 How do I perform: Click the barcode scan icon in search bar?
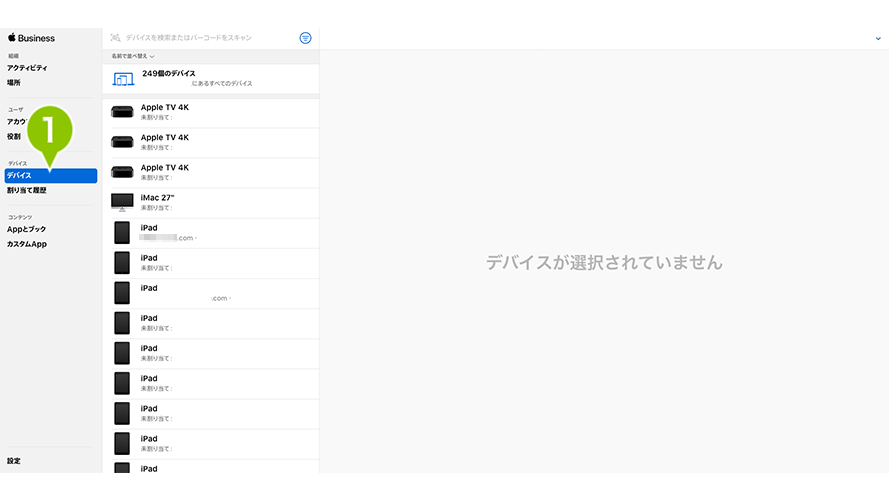116,38
